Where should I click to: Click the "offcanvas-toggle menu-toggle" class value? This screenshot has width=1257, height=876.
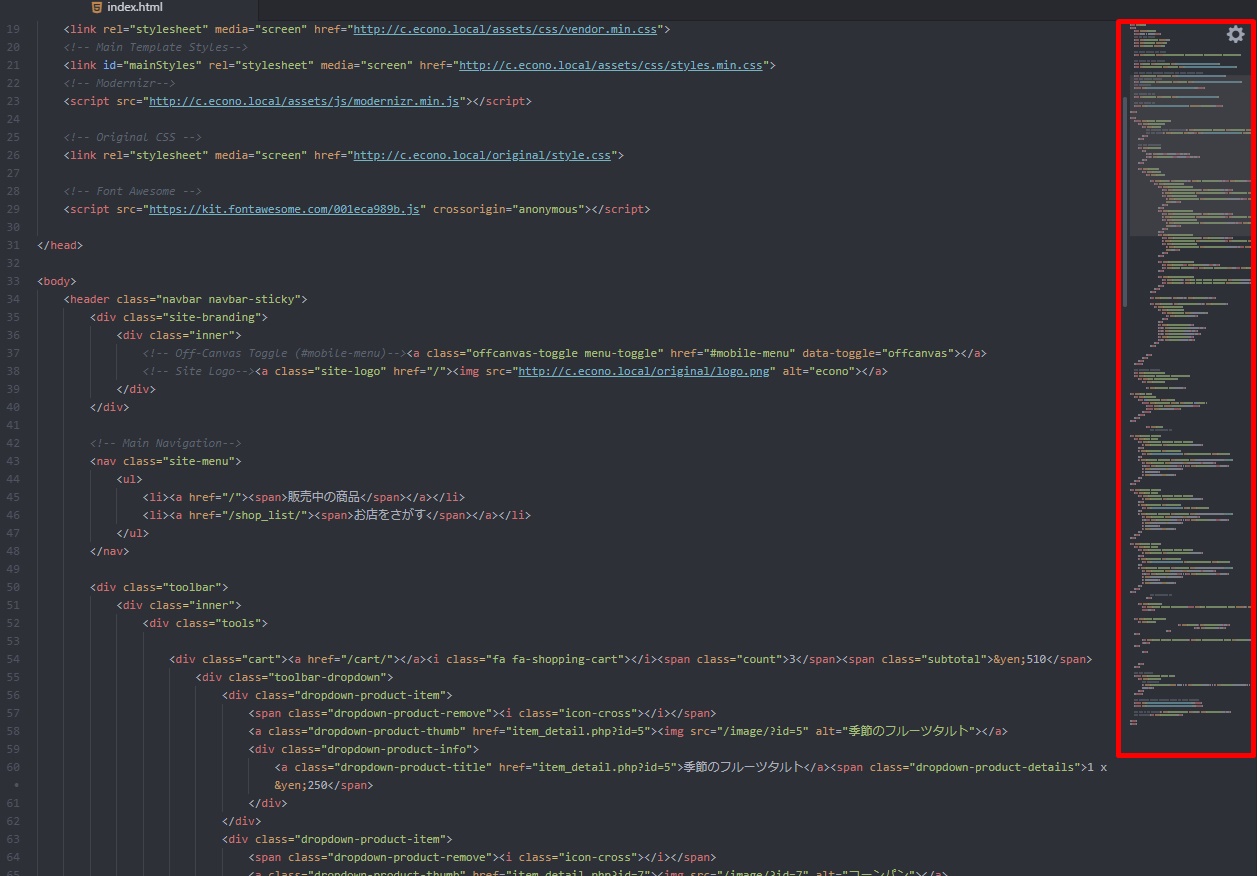click(x=565, y=353)
